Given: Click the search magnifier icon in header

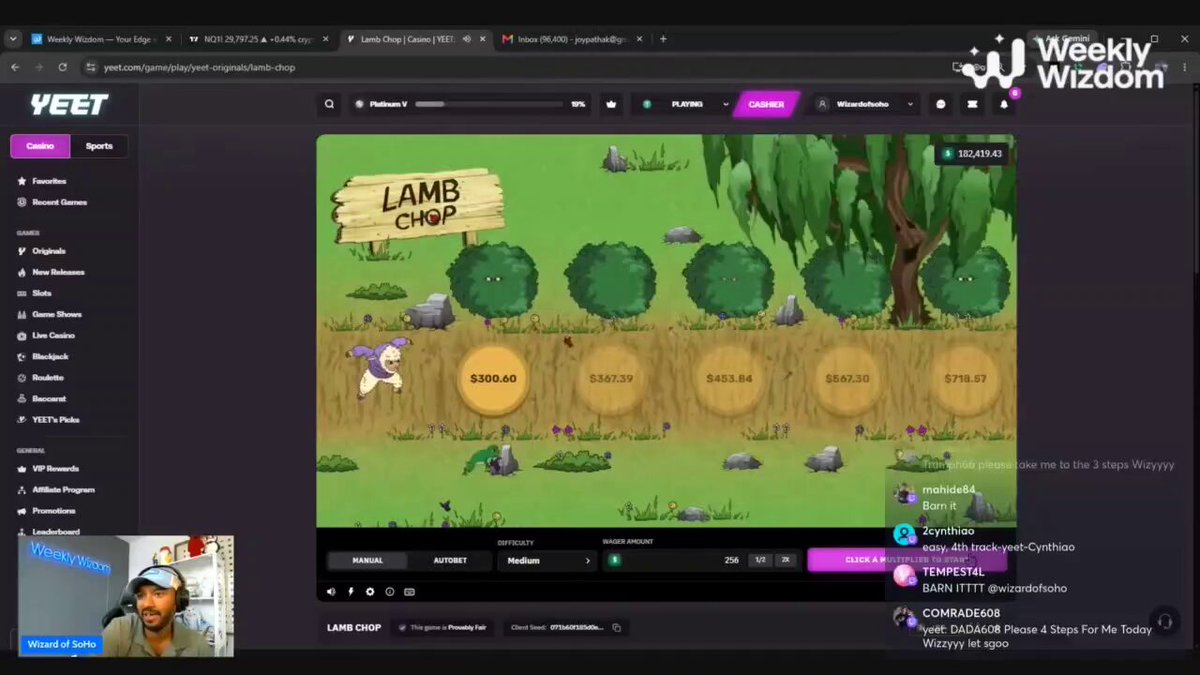Looking at the screenshot, I should (329, 104).
